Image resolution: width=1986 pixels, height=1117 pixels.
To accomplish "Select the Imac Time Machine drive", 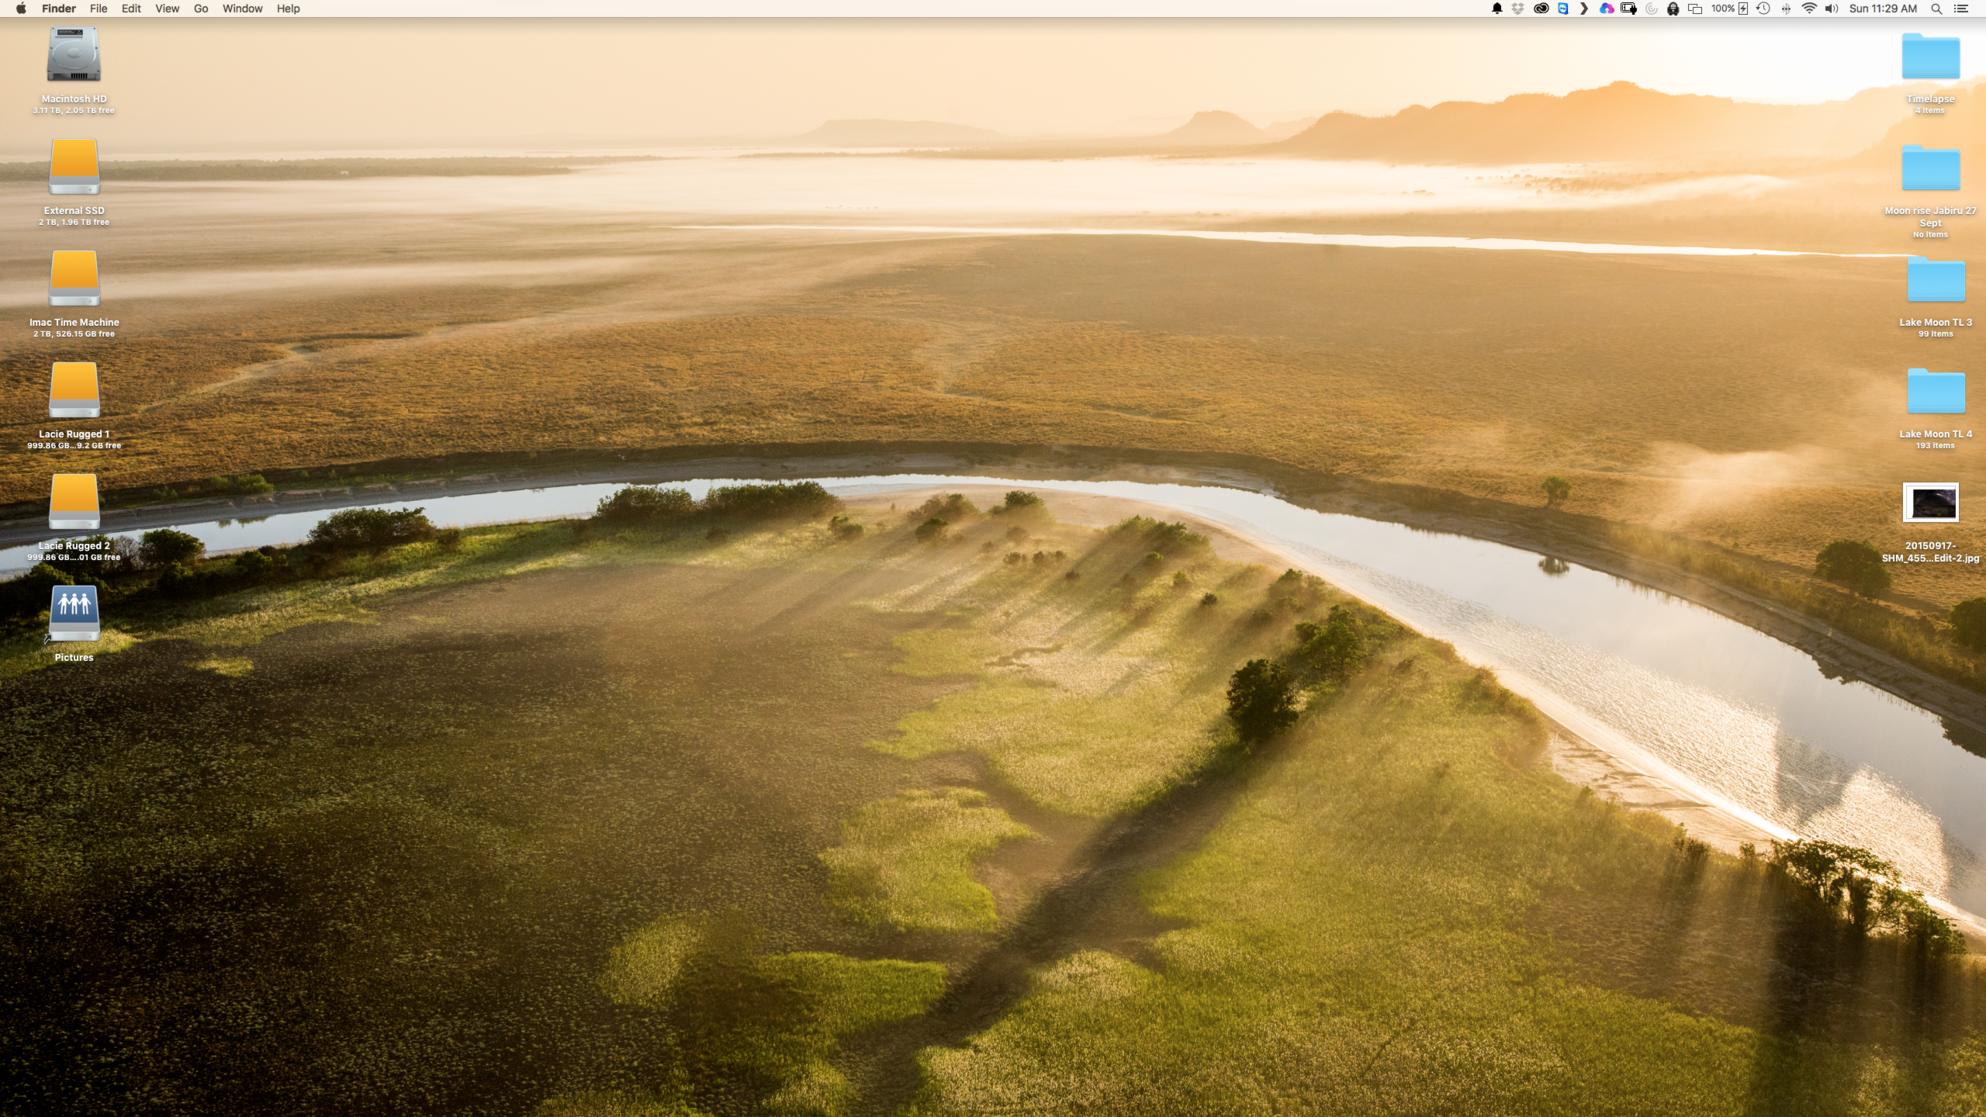I will (73, 279).
